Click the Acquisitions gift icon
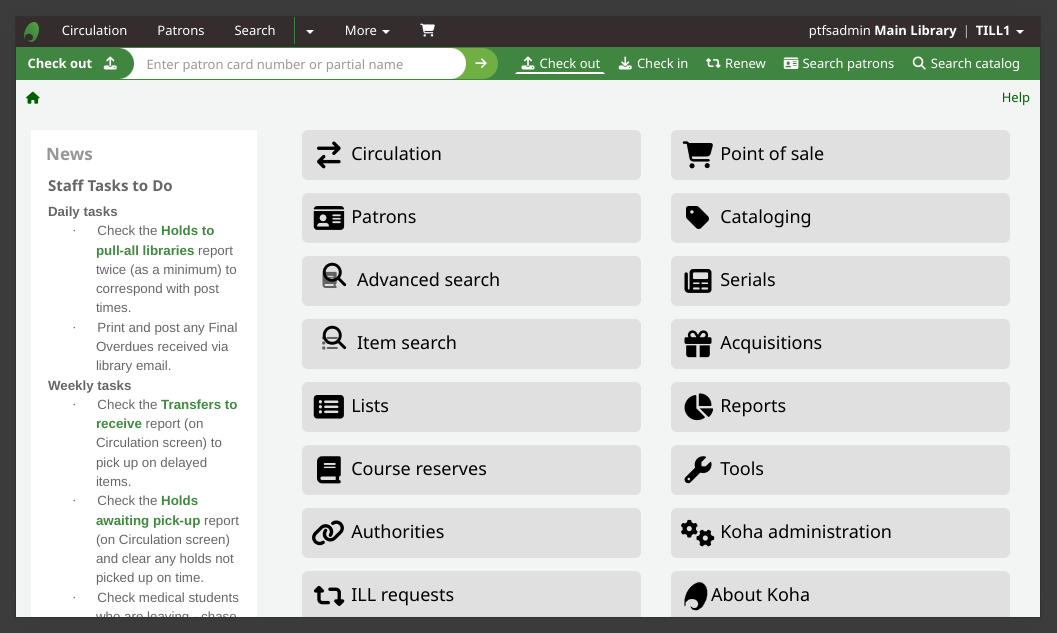Image resolution: width=1057 pixels, height=633 pixels. [x=697, y=343]
